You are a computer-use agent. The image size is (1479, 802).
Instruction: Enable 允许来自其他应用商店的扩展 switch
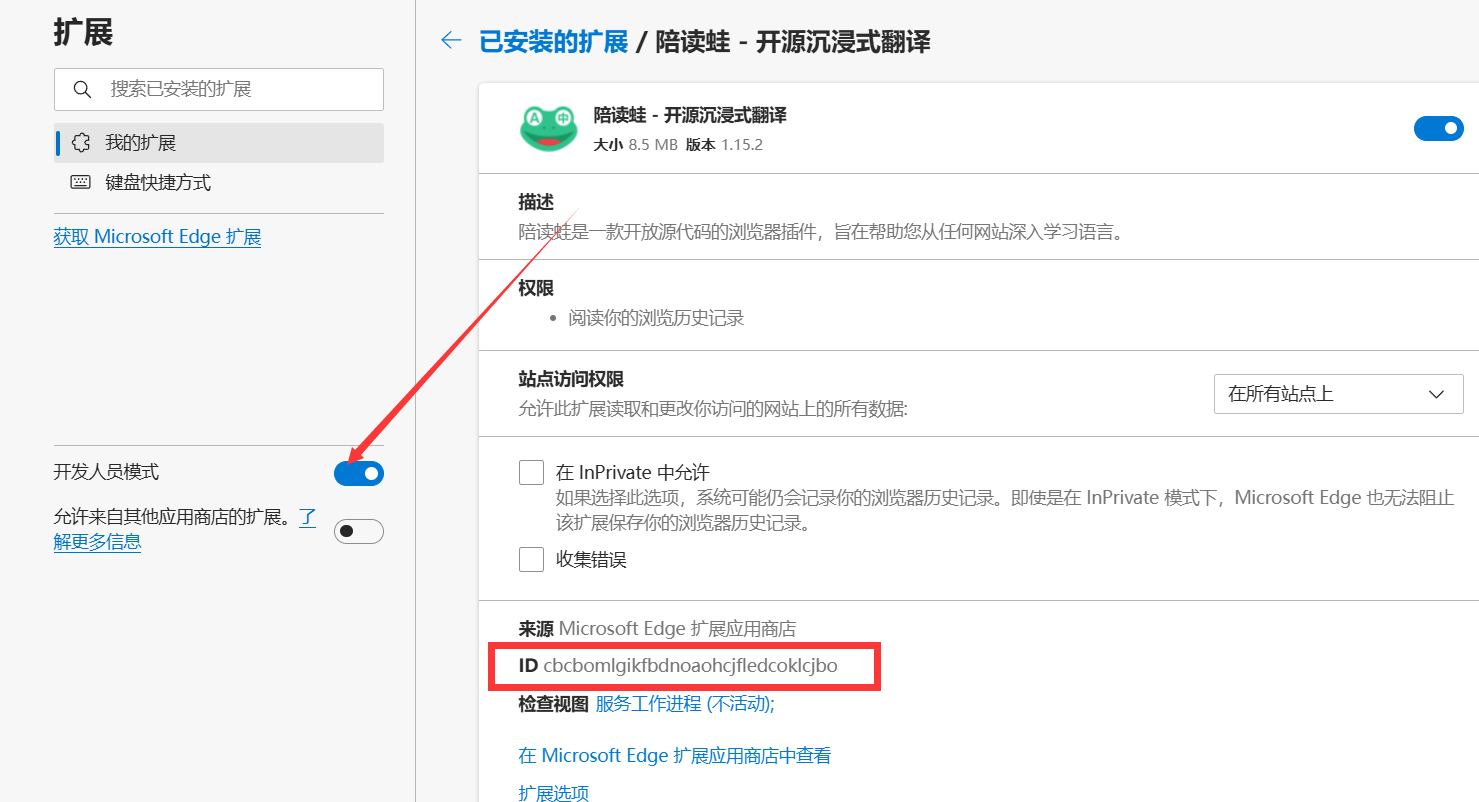(359, 531)
